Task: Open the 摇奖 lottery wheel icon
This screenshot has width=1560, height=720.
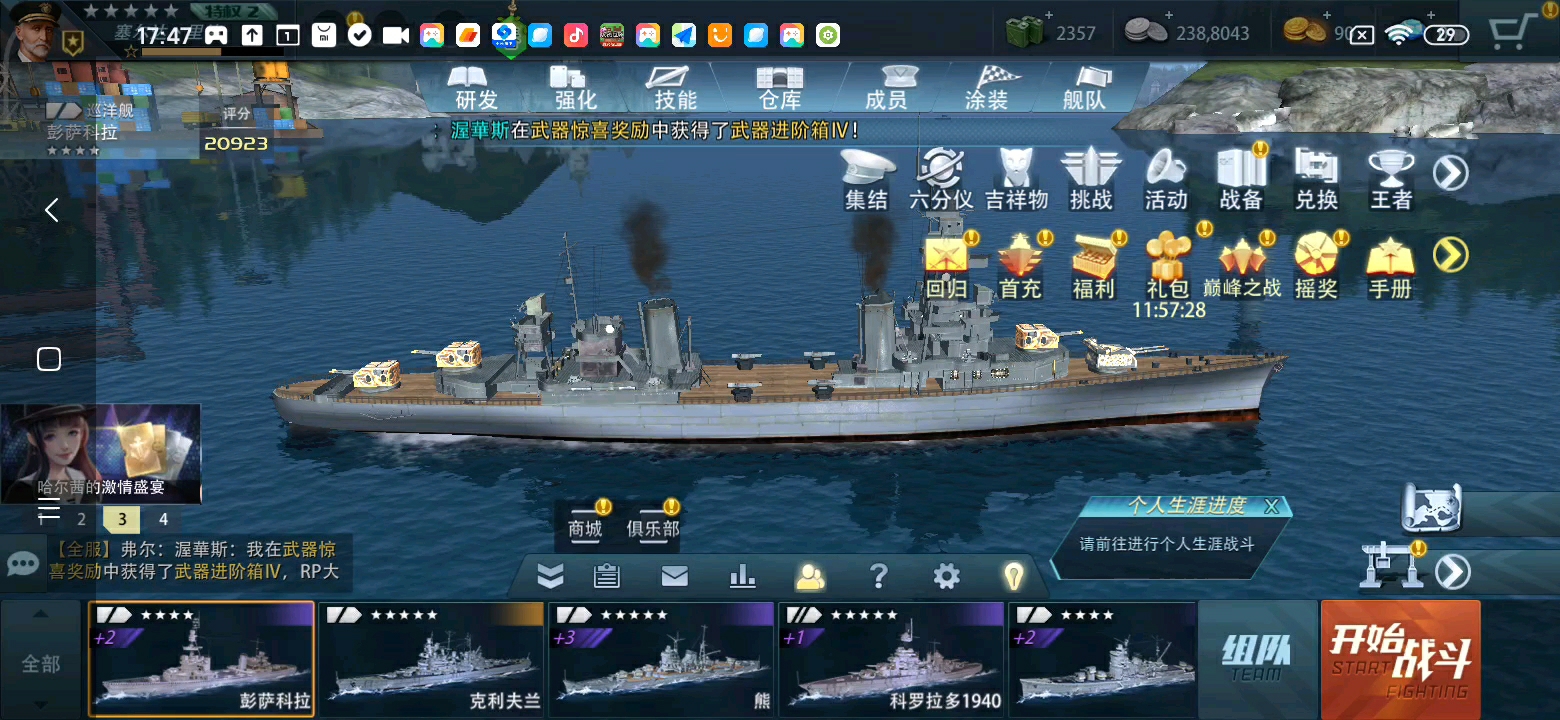Action: 1317,267
